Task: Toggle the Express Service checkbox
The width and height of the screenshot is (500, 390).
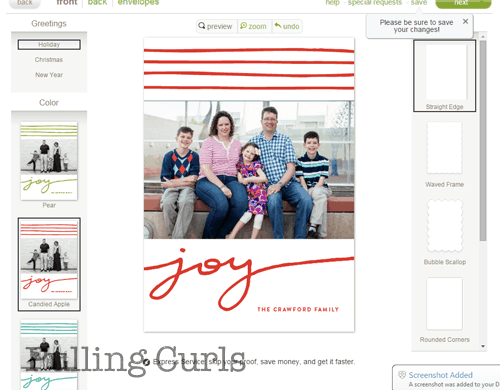Action: coord(146,362)
